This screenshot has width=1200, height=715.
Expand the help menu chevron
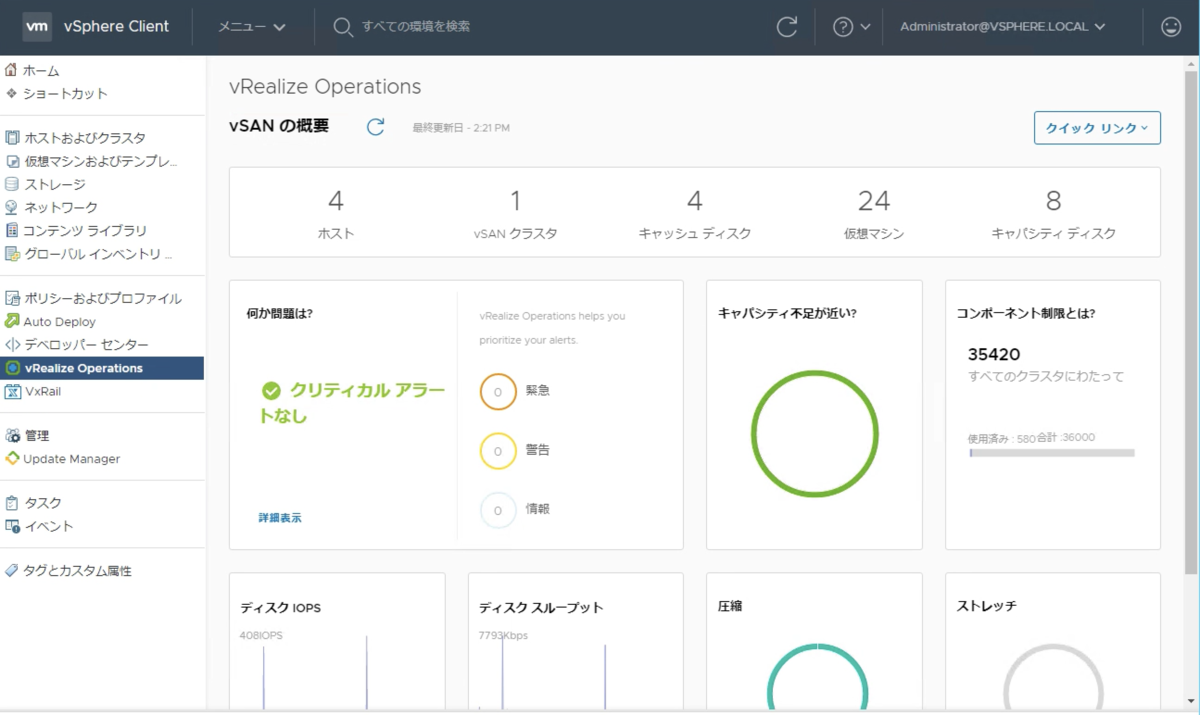point(866,27)
